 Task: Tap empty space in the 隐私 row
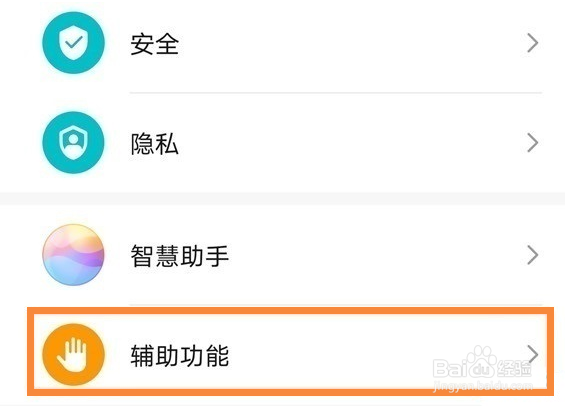[x=342, y=143]
